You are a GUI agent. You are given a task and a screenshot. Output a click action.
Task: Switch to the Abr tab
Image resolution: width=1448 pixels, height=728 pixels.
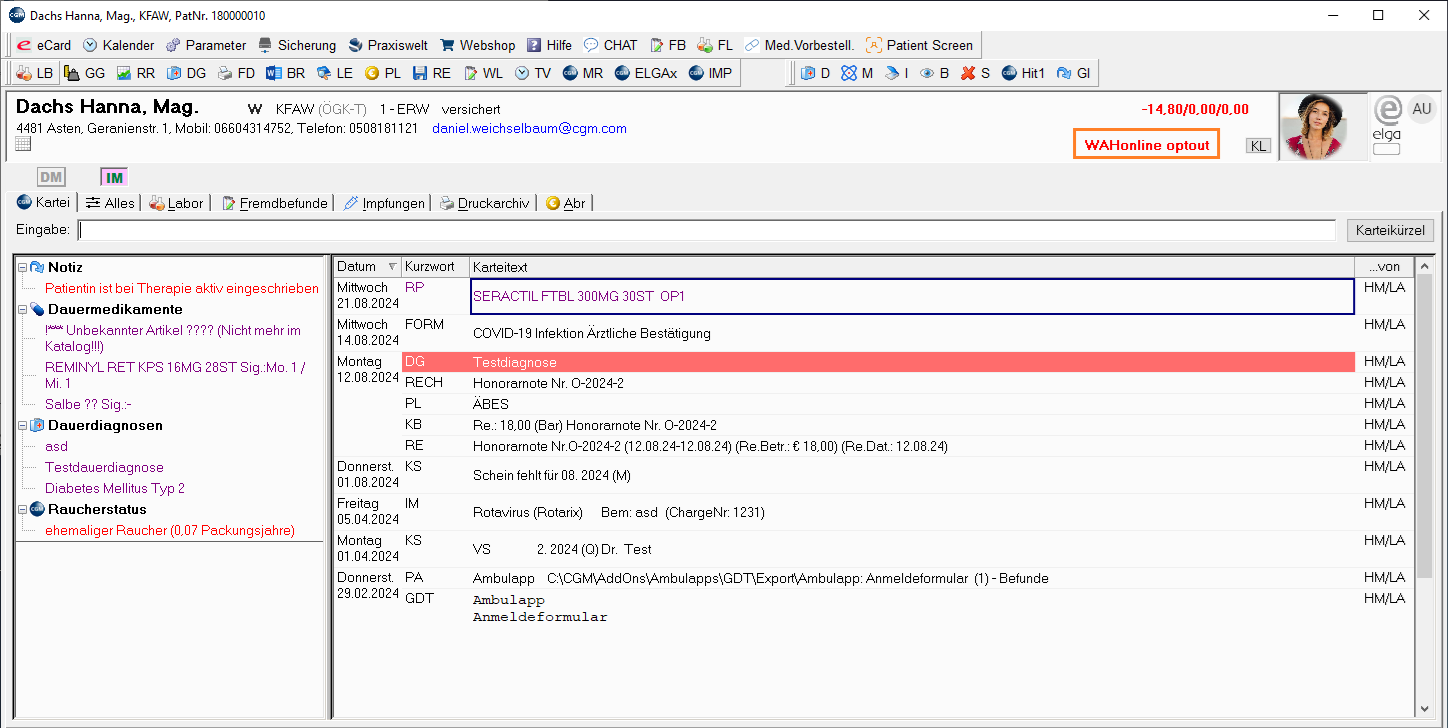click(x=565, y=203)
